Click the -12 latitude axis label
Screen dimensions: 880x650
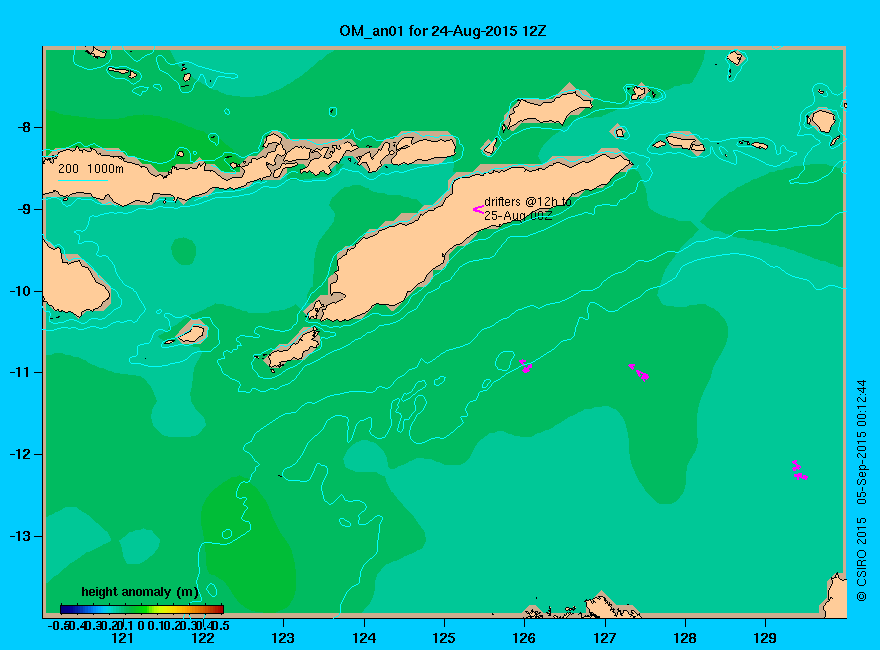point(21,454)
